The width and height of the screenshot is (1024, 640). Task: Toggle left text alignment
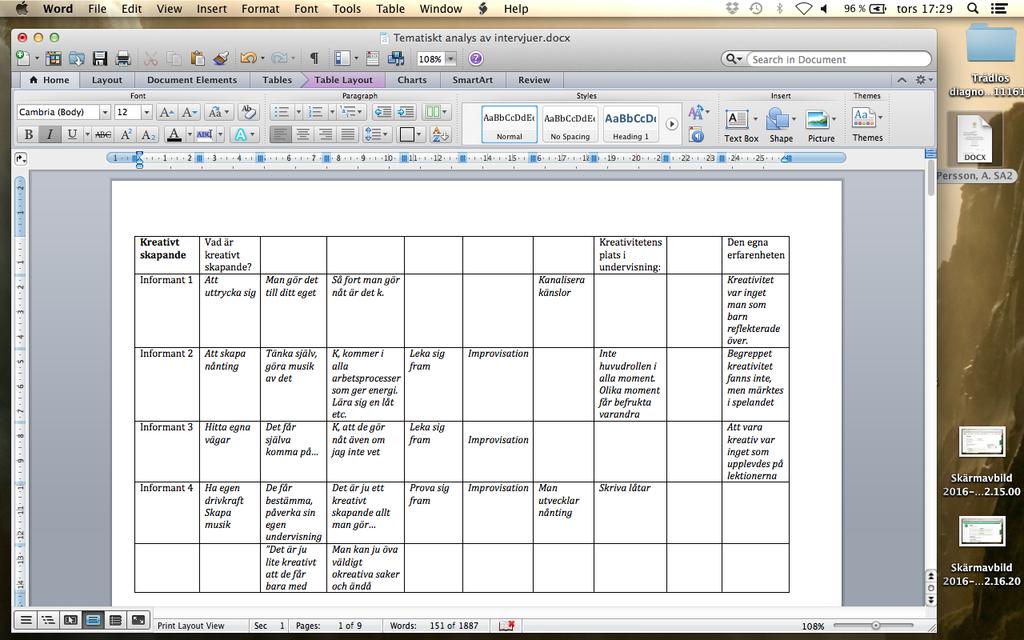[x=281, y=135]
